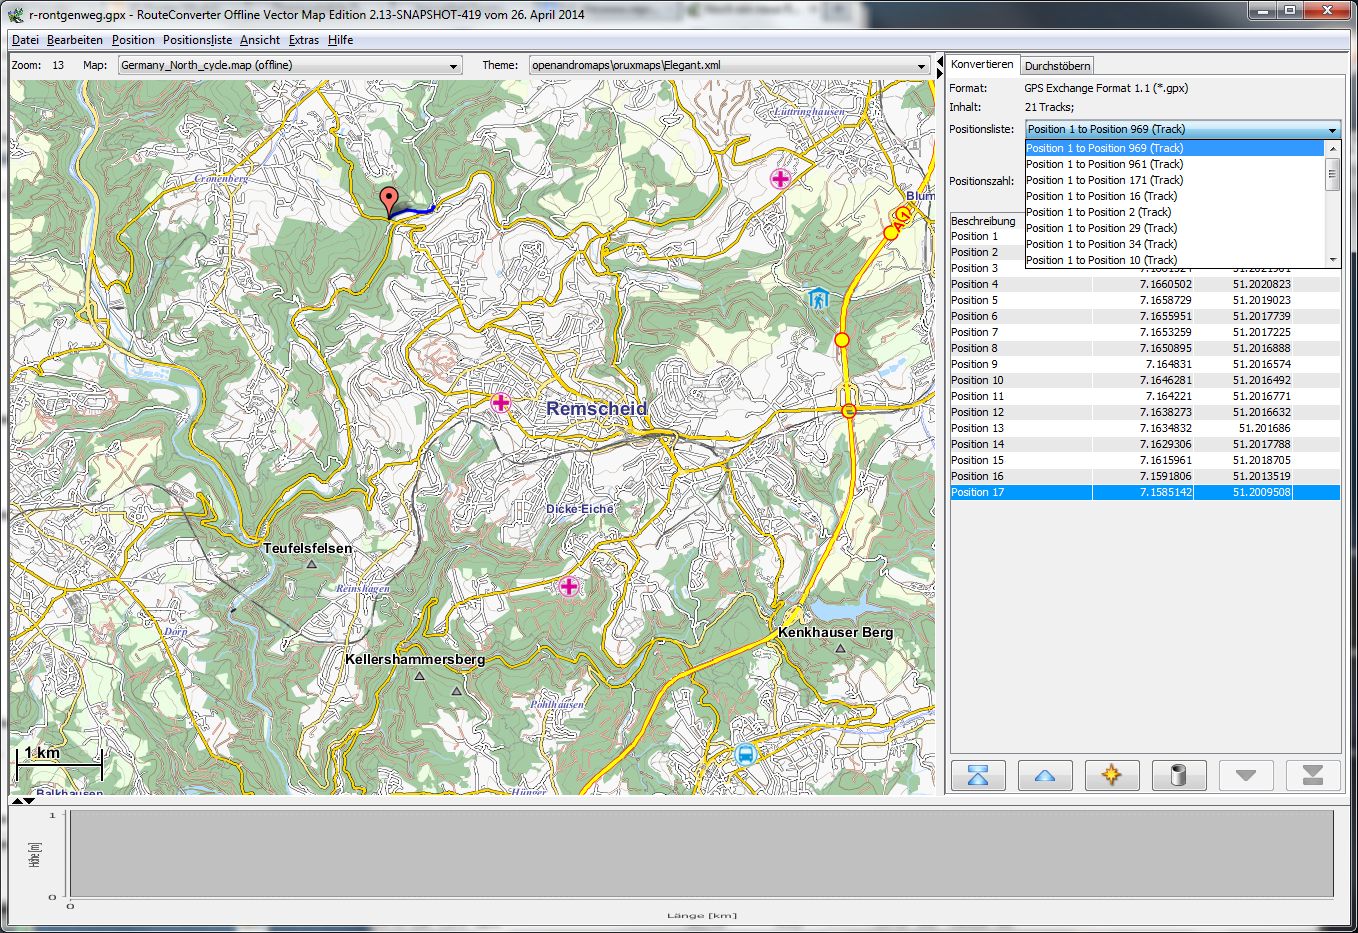Click the gray cylinder delete position button

pos(1179,775)
